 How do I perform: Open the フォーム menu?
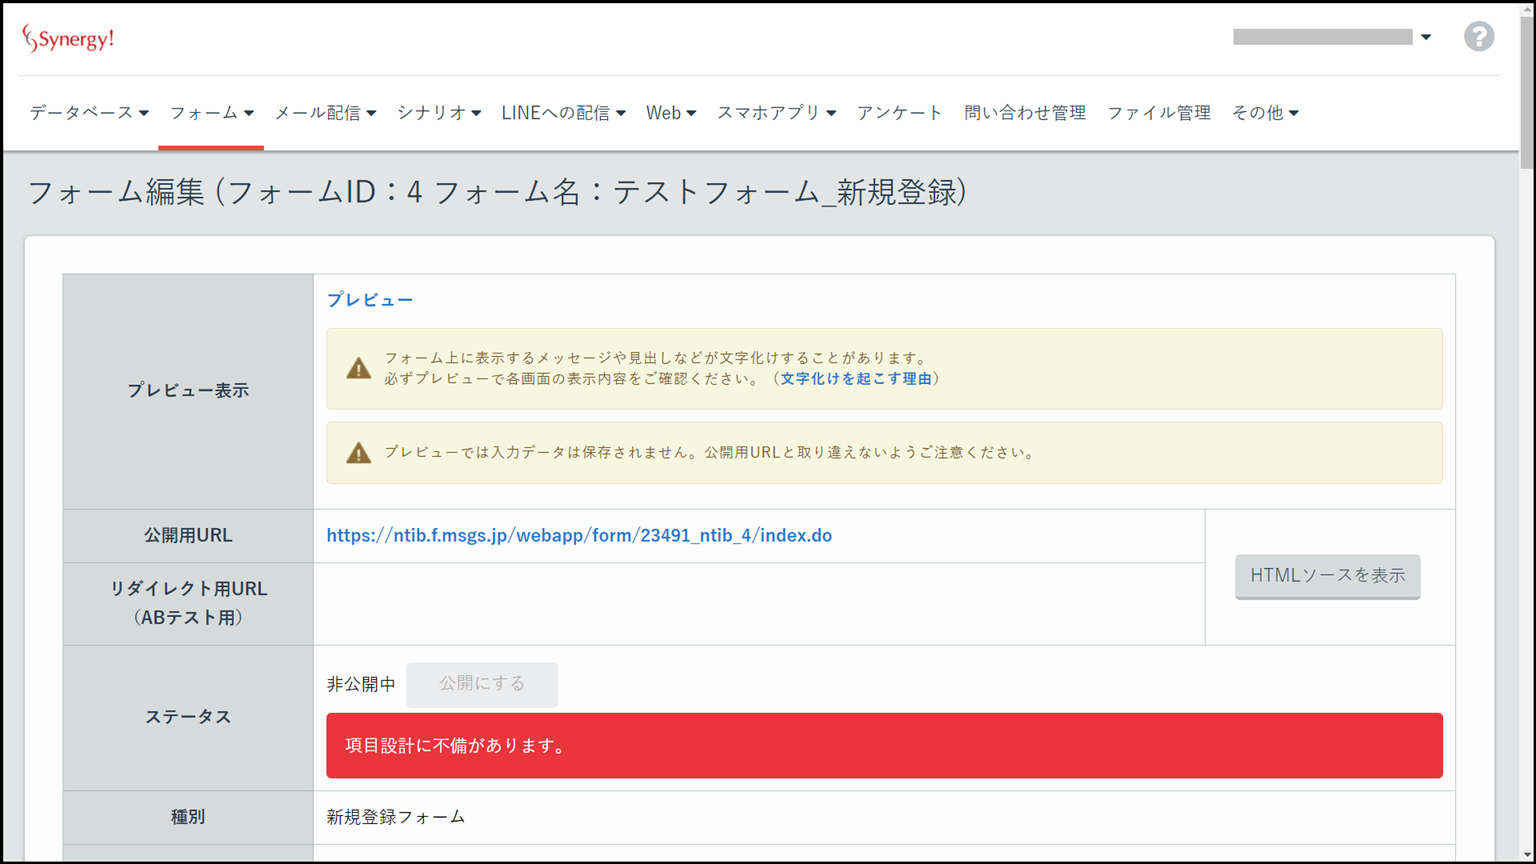(x=211, y=113)
